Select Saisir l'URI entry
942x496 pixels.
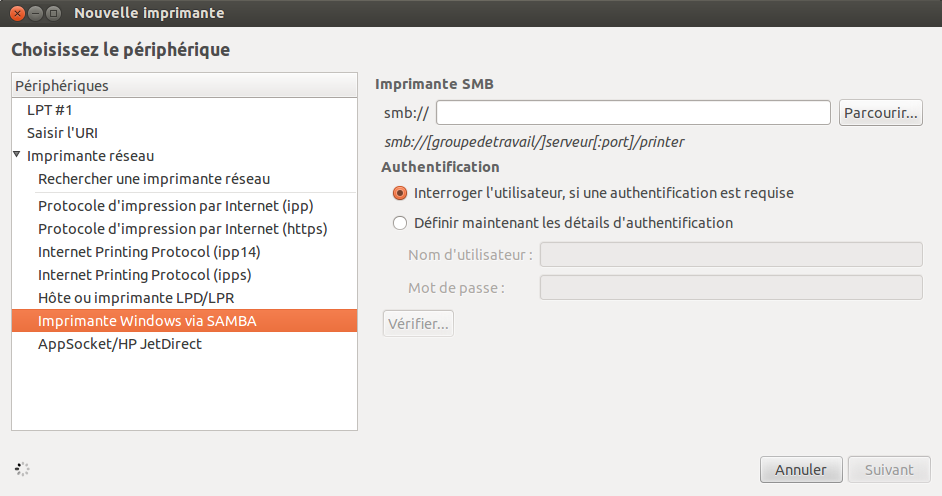click(x=184, y=133)
